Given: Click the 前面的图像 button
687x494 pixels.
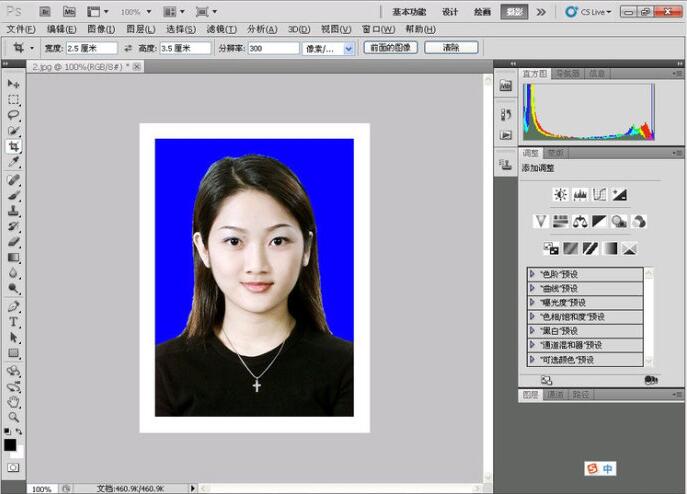Looking at the screenshot, I should (x=390, y=48).
